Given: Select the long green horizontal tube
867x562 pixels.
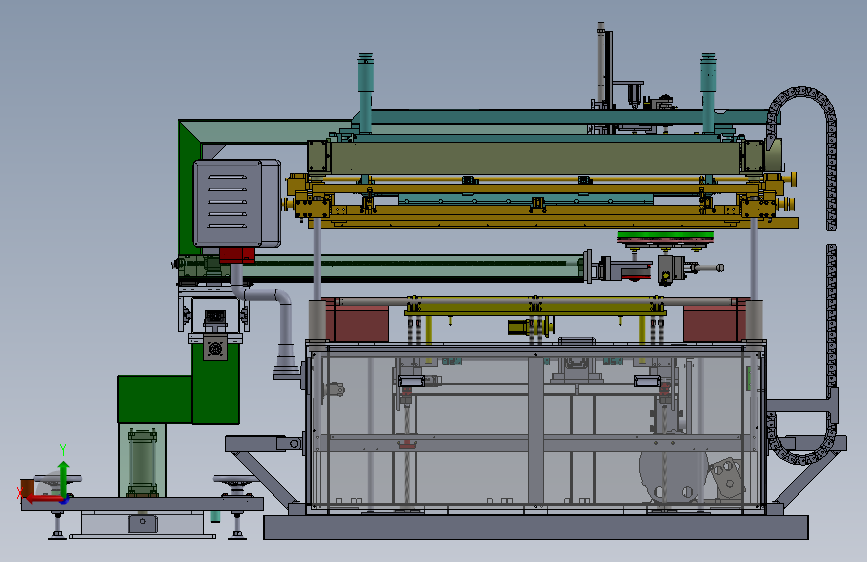Looking at the screenshot, I should point(410,267).
